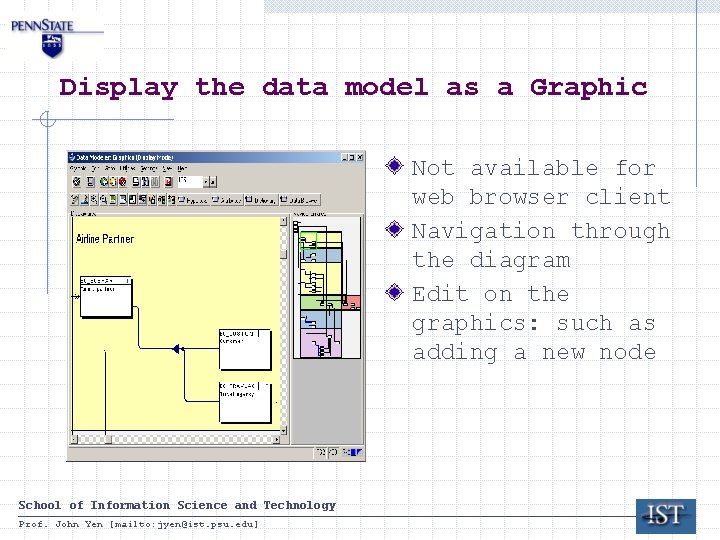Click the green page icon in second toolbar
The image size is (720, 540).
(x=113, y=199)
